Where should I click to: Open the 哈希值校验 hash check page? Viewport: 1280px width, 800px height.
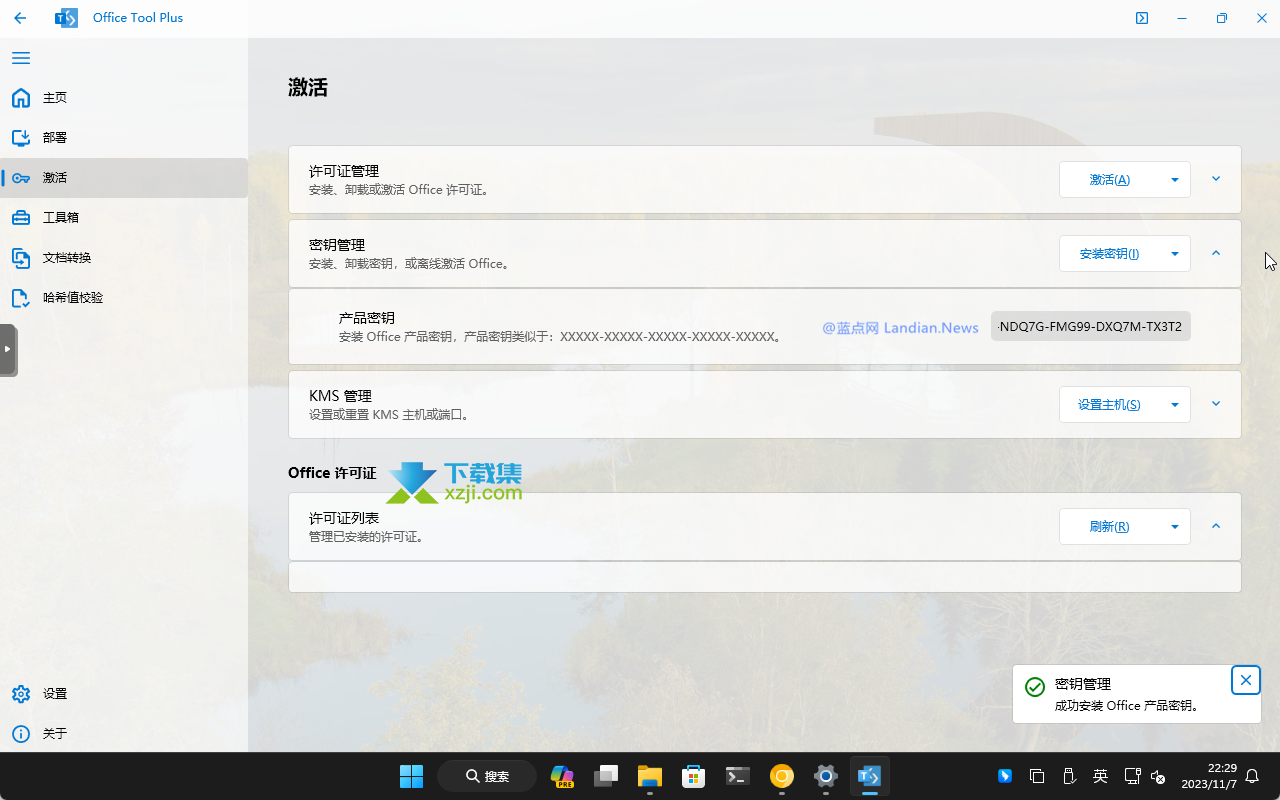(124, 298)
